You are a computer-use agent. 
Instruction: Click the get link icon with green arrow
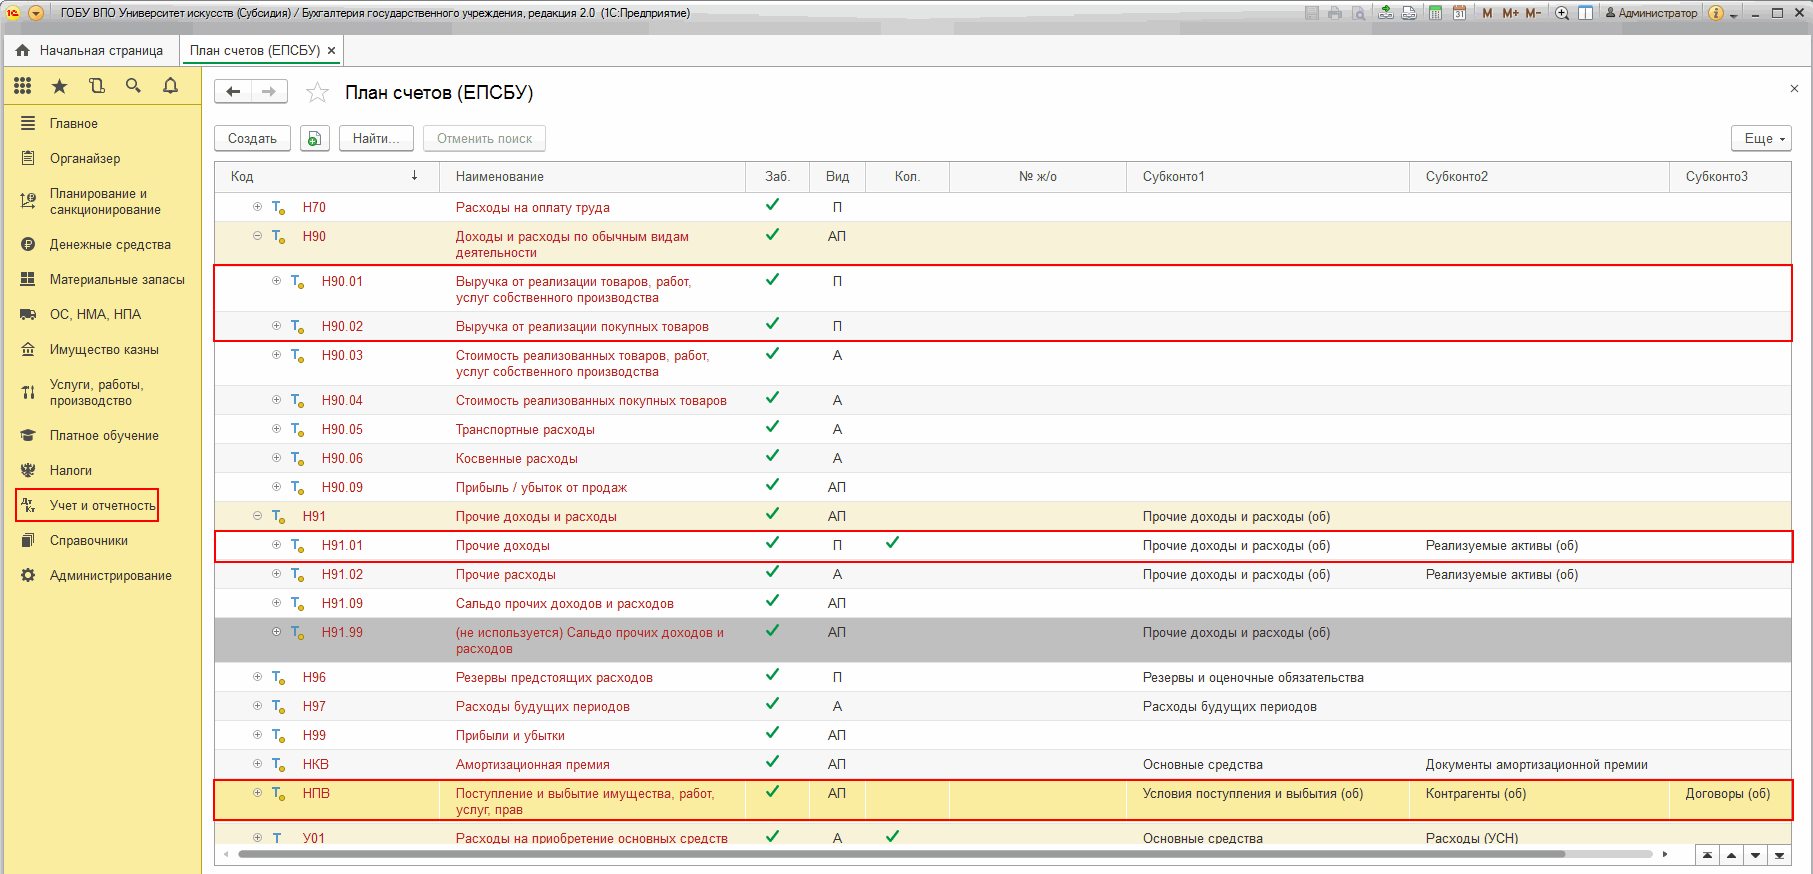pyautogui.click(x=1385, y=13)
